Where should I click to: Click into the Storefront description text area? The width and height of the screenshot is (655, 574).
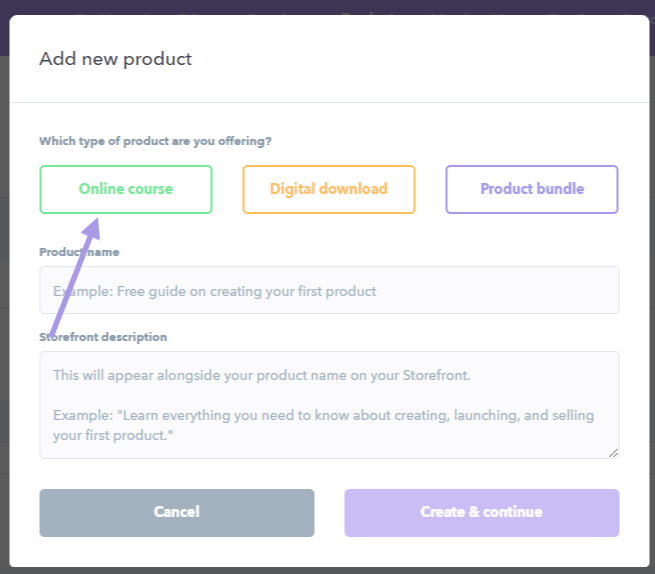tap(329, 405)
